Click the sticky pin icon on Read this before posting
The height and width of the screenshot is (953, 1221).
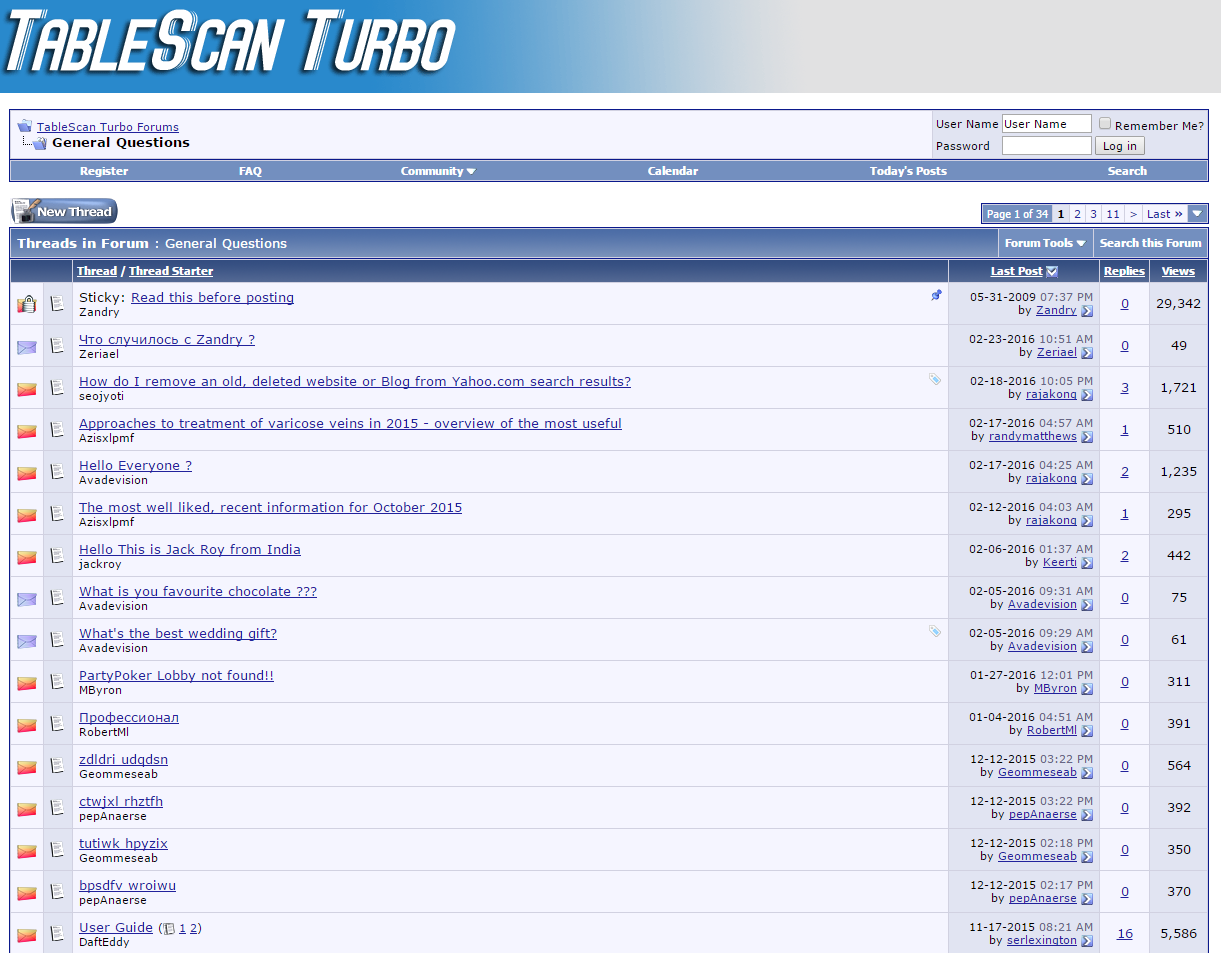(936, 296)
